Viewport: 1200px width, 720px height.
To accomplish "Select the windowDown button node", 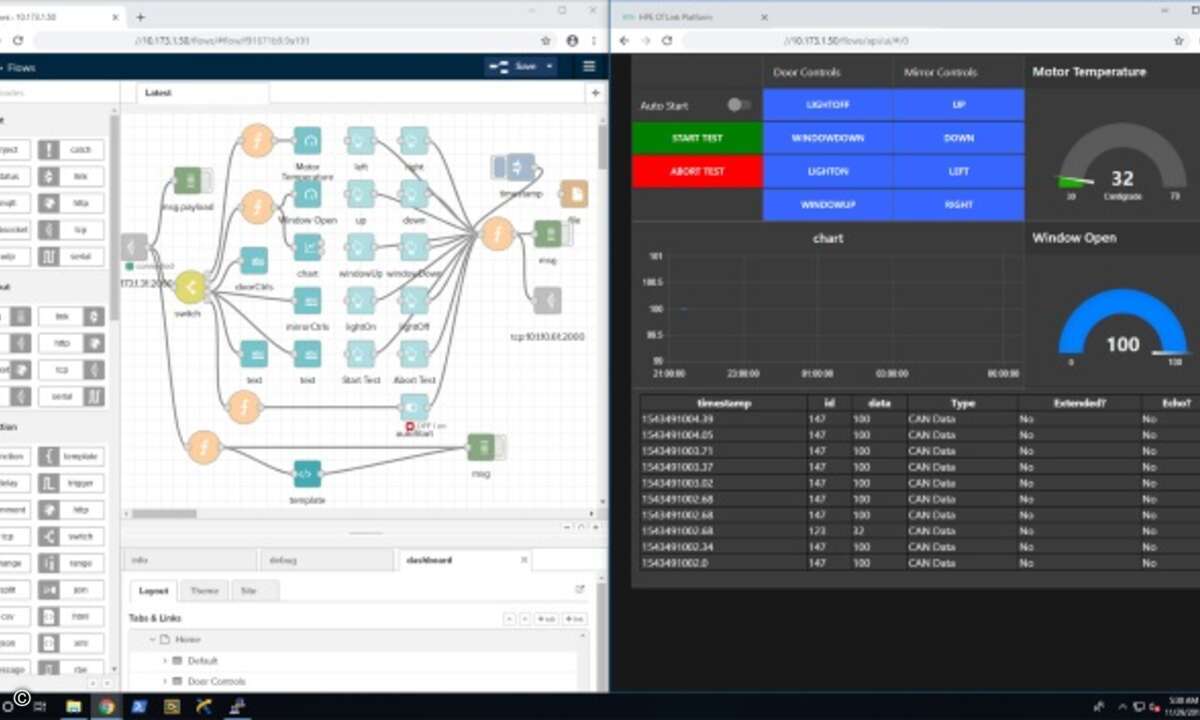I will coord(414,247).
